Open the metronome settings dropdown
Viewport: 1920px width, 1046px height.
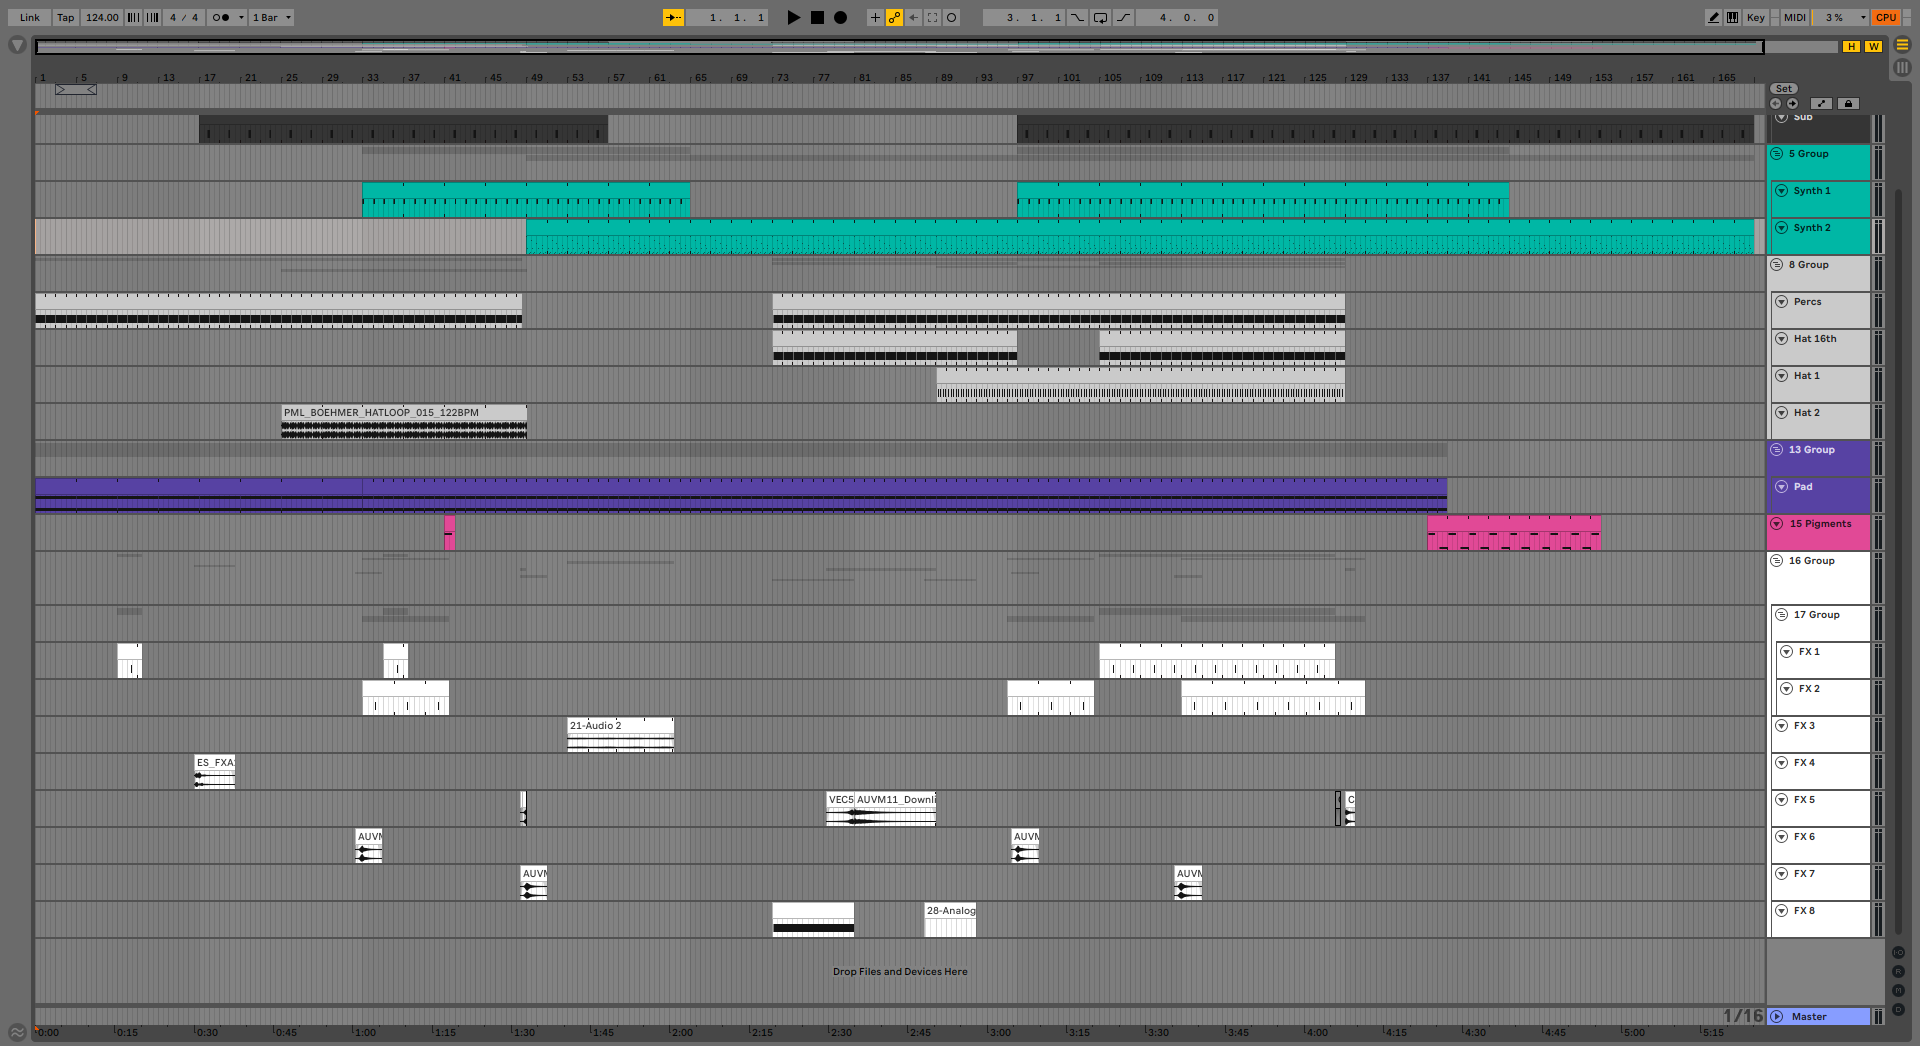pos(241,17)
